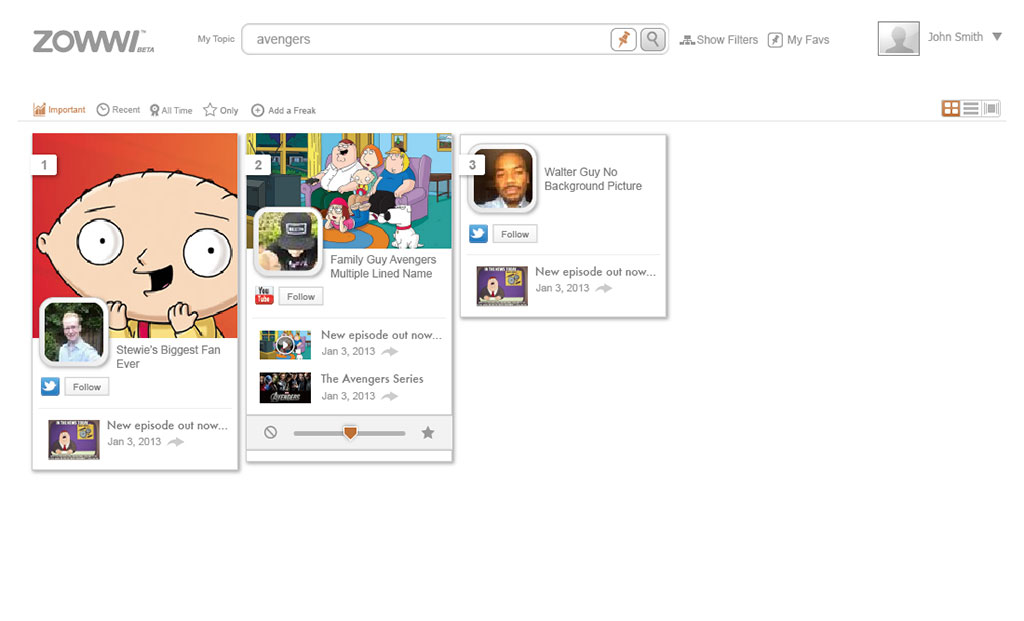This screenshot has width=1024, height=621.
Task: Share New episode post on card 2
Action: (x=390, y=352)
